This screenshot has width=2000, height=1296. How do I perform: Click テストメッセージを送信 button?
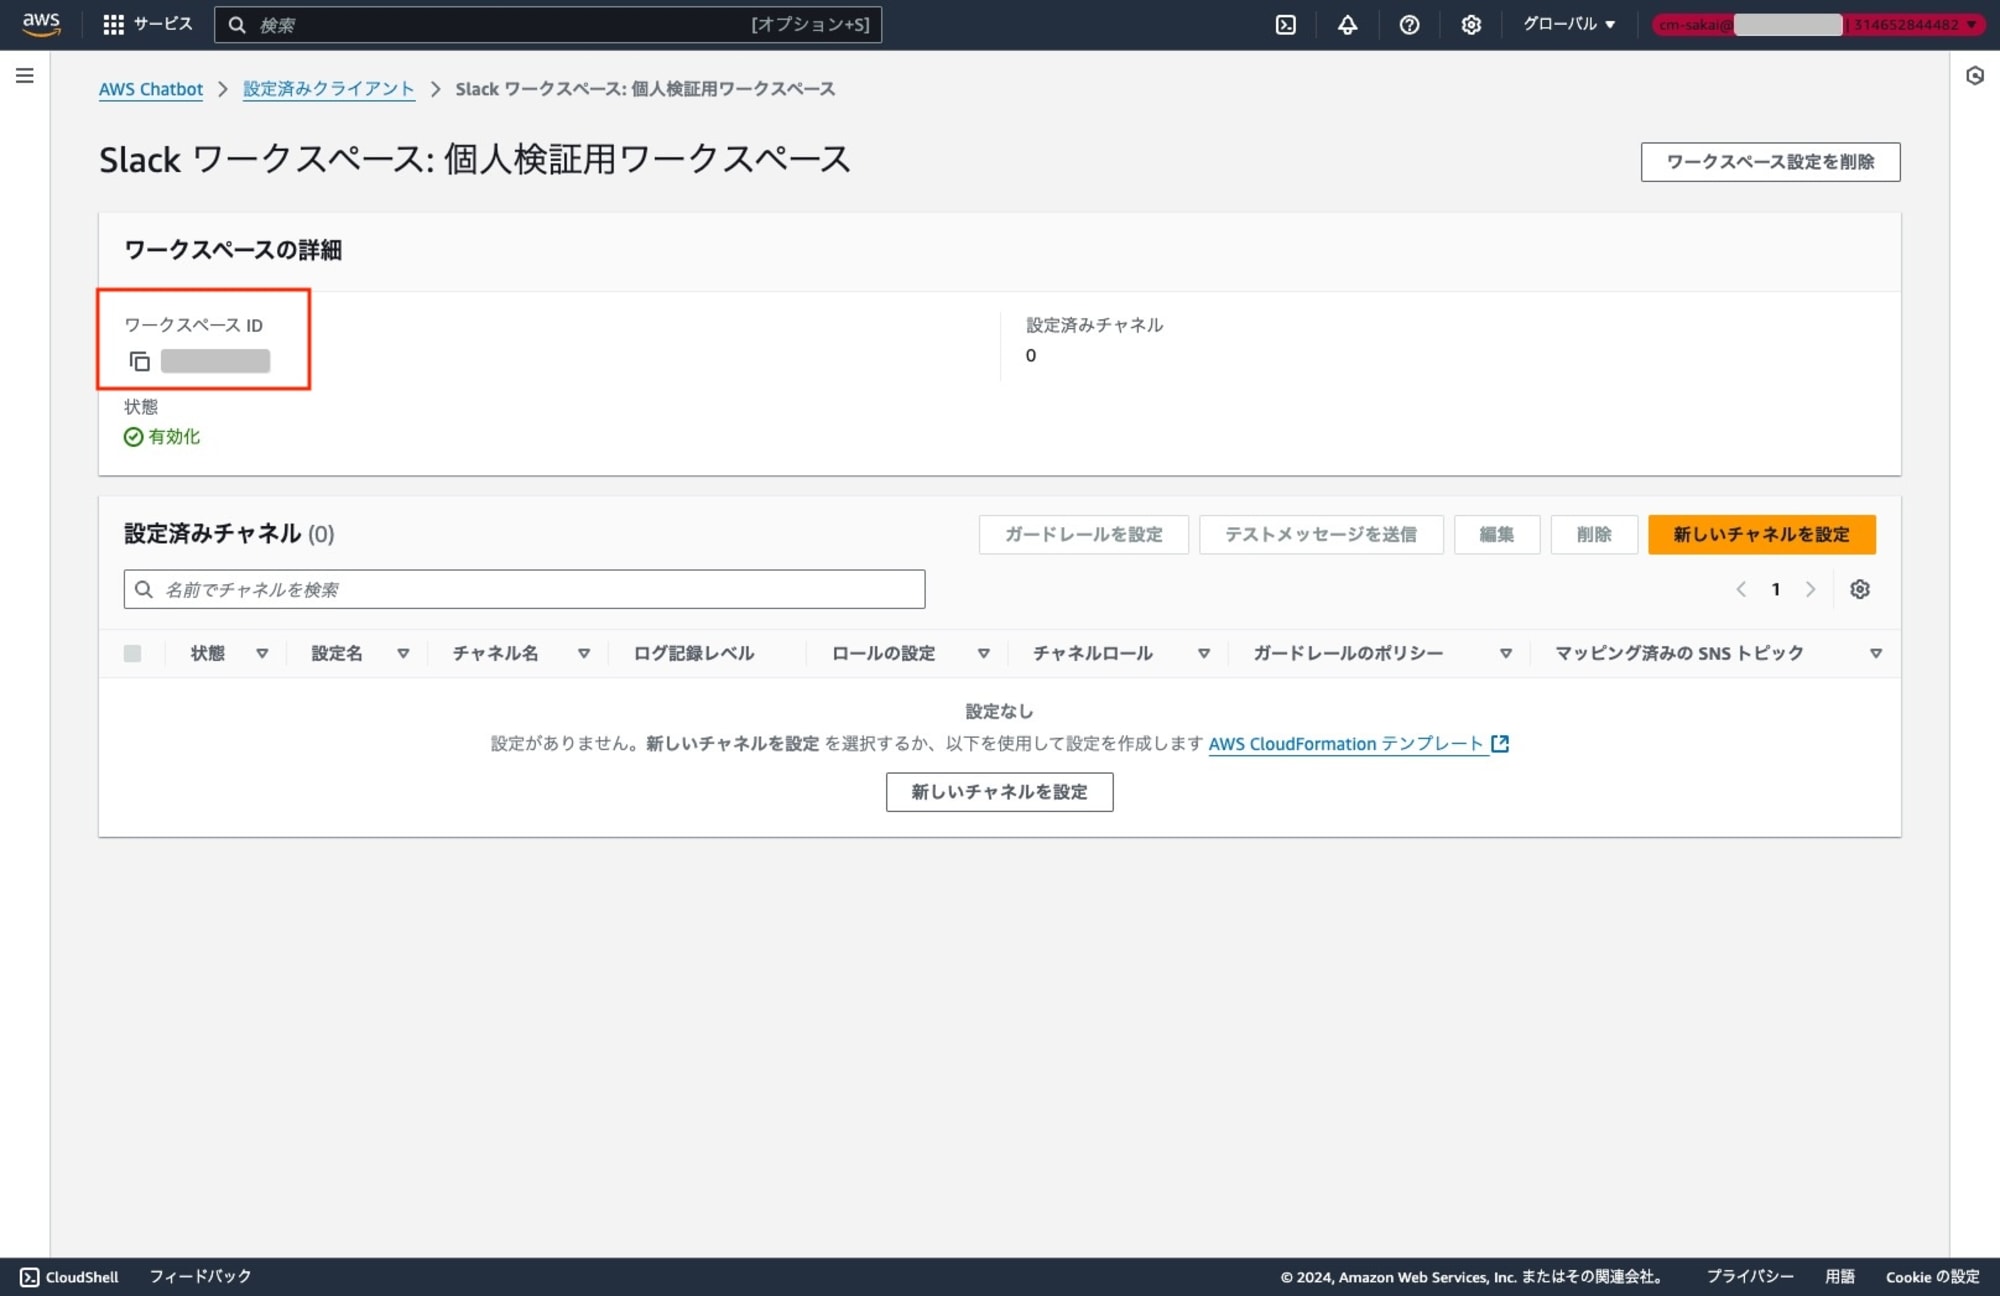coord(1321,534)
